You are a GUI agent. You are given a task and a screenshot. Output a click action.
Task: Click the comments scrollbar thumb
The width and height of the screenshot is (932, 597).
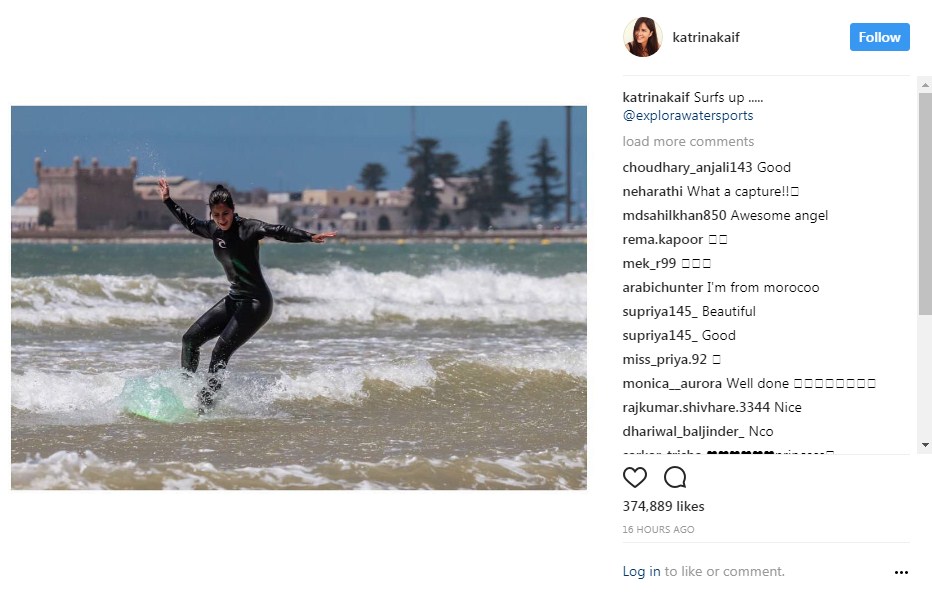tap(925, 204)
